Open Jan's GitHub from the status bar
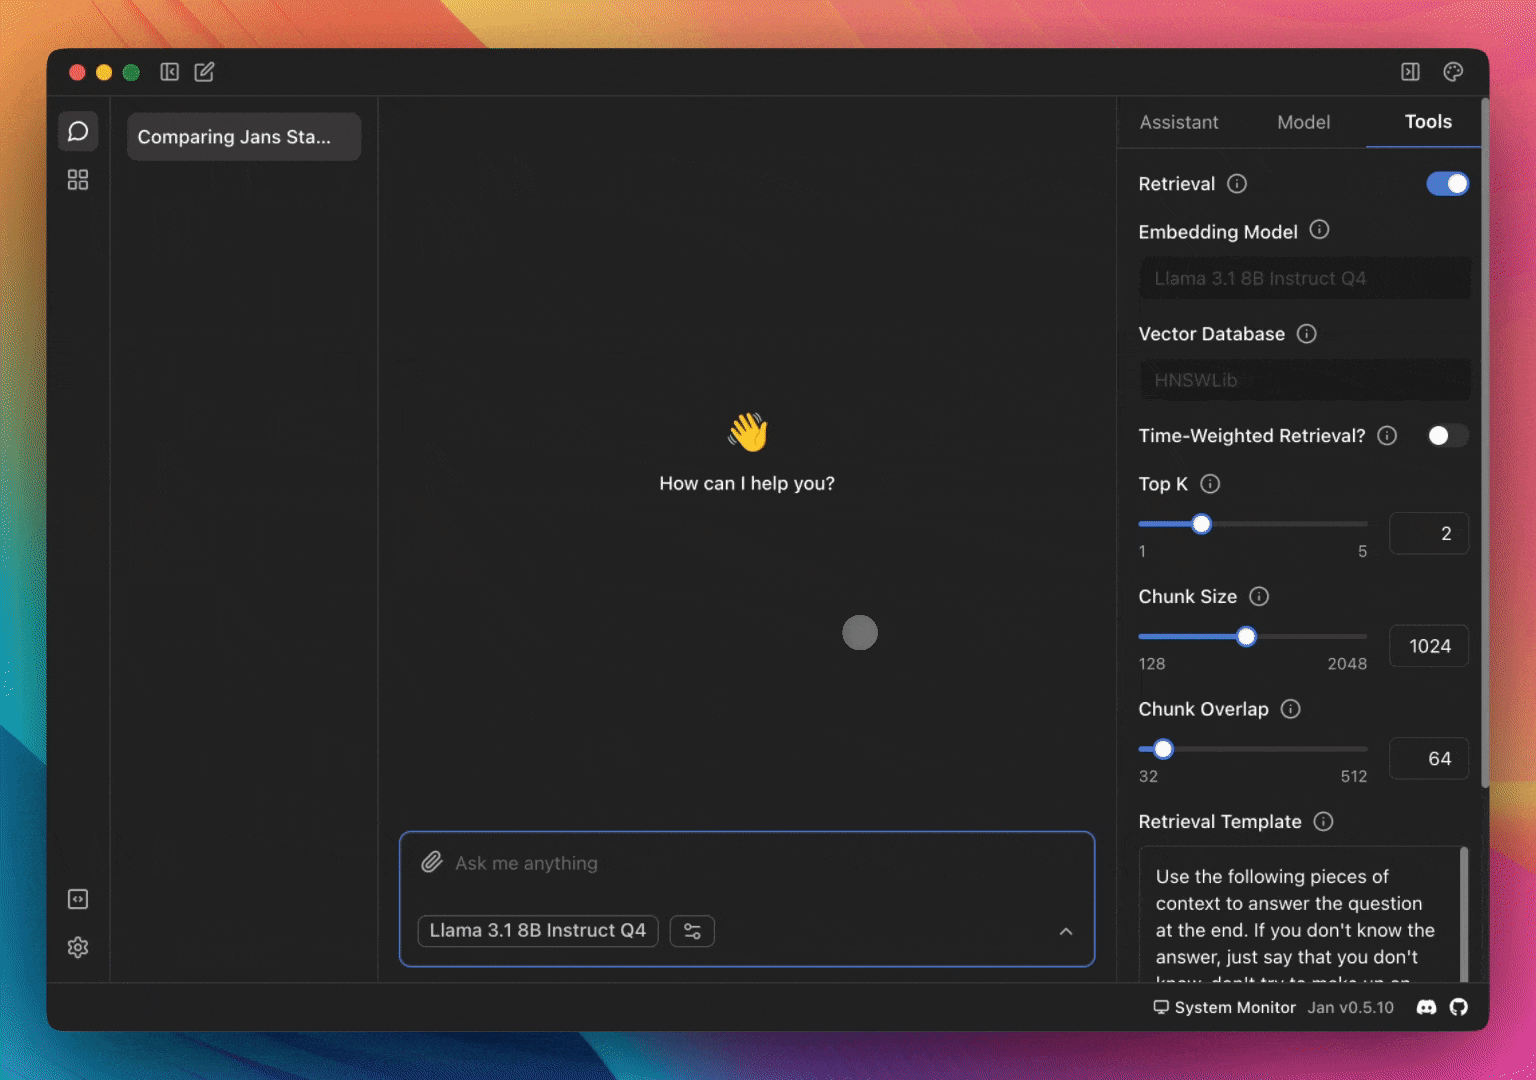The width and height of the screenshot is (1536, 1080). click(x=1458, y=1007)
